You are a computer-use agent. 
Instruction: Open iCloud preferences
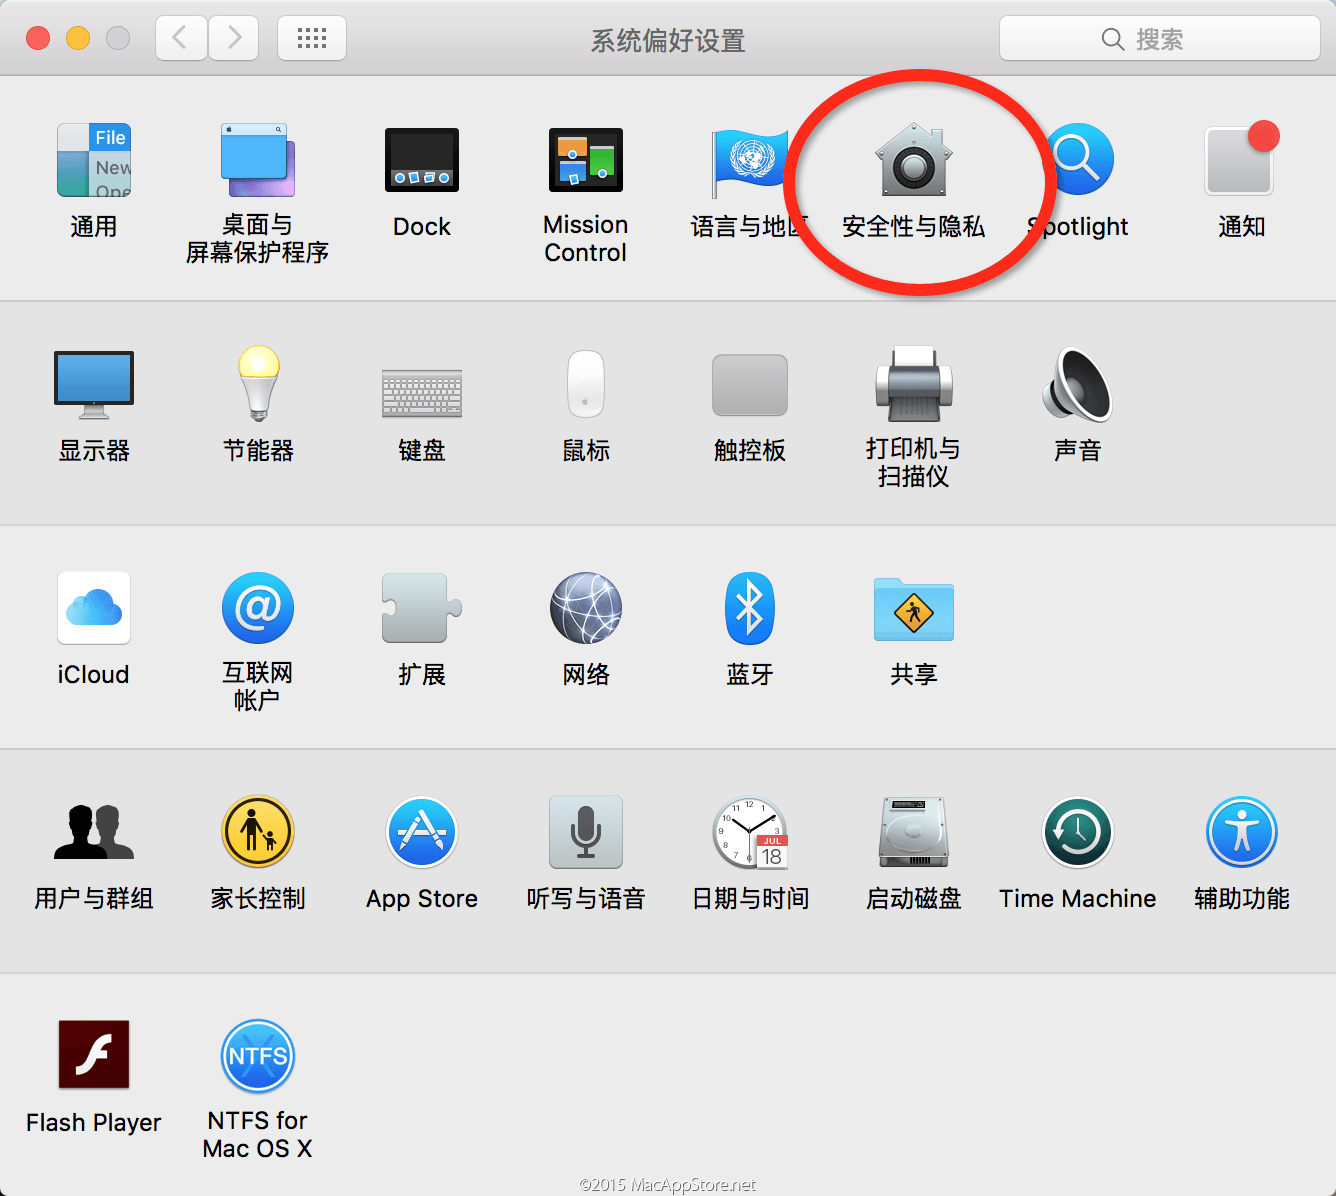[93, 608]
